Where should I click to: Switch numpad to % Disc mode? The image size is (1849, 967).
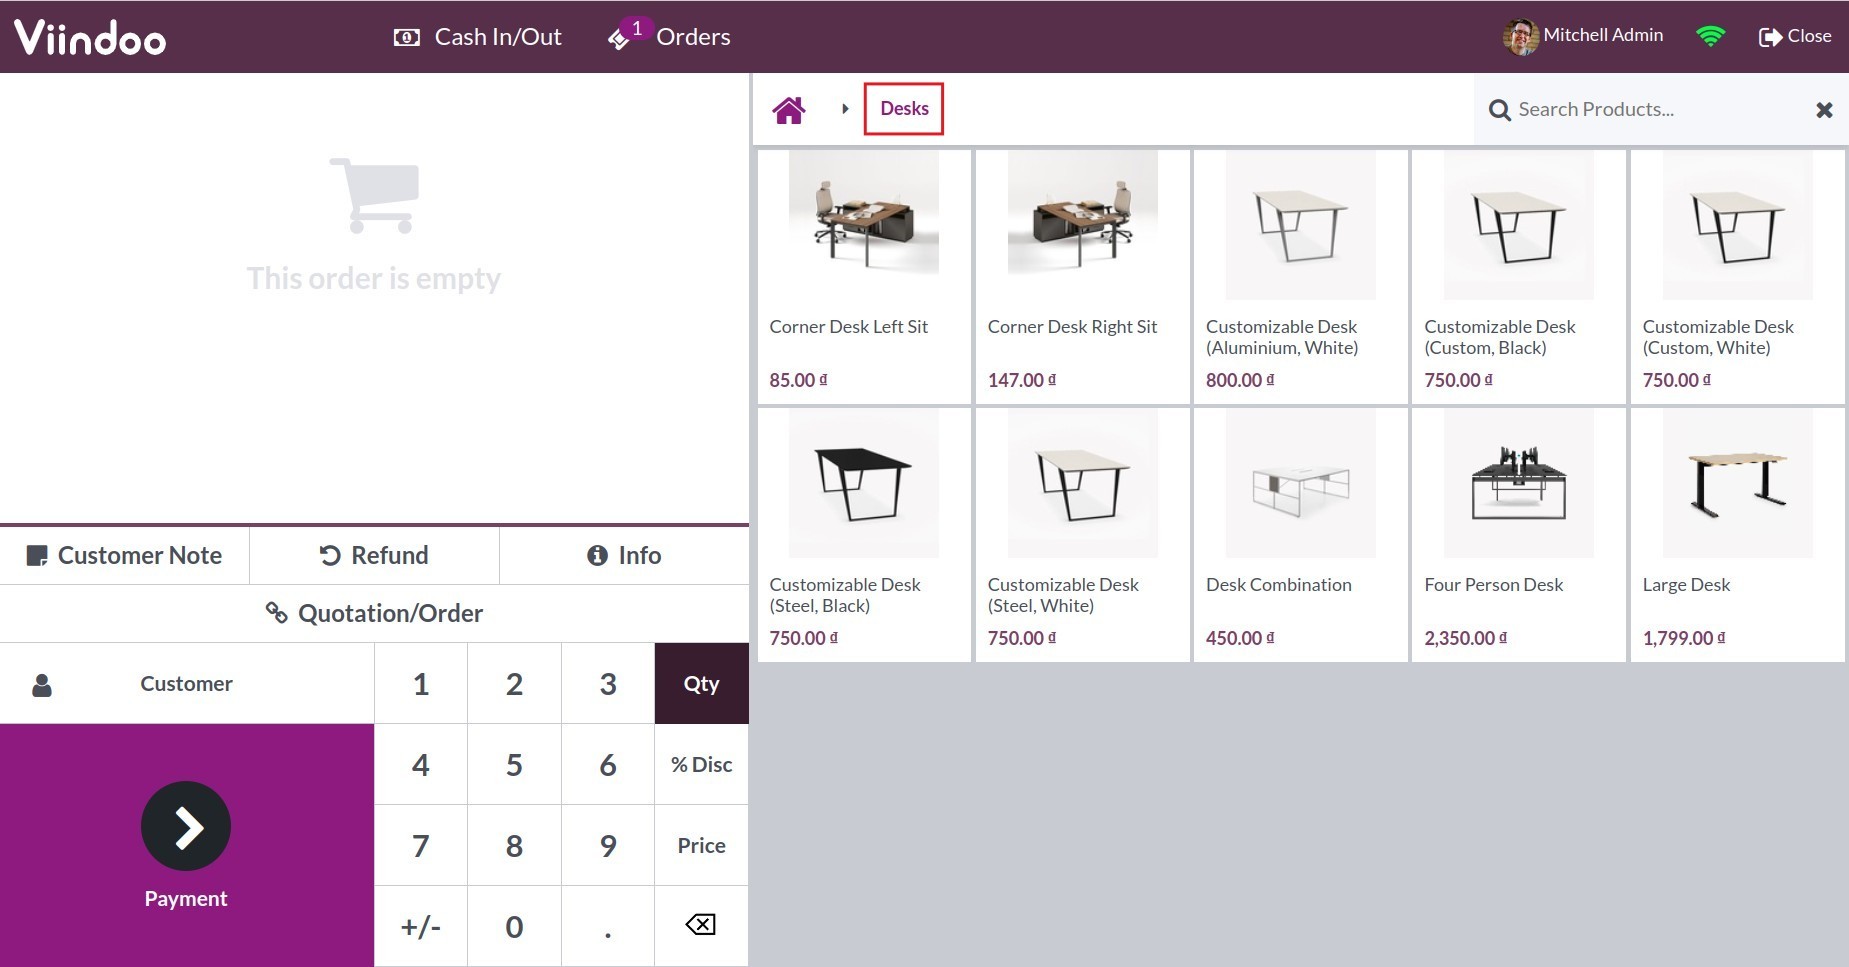tap(702, 765)
